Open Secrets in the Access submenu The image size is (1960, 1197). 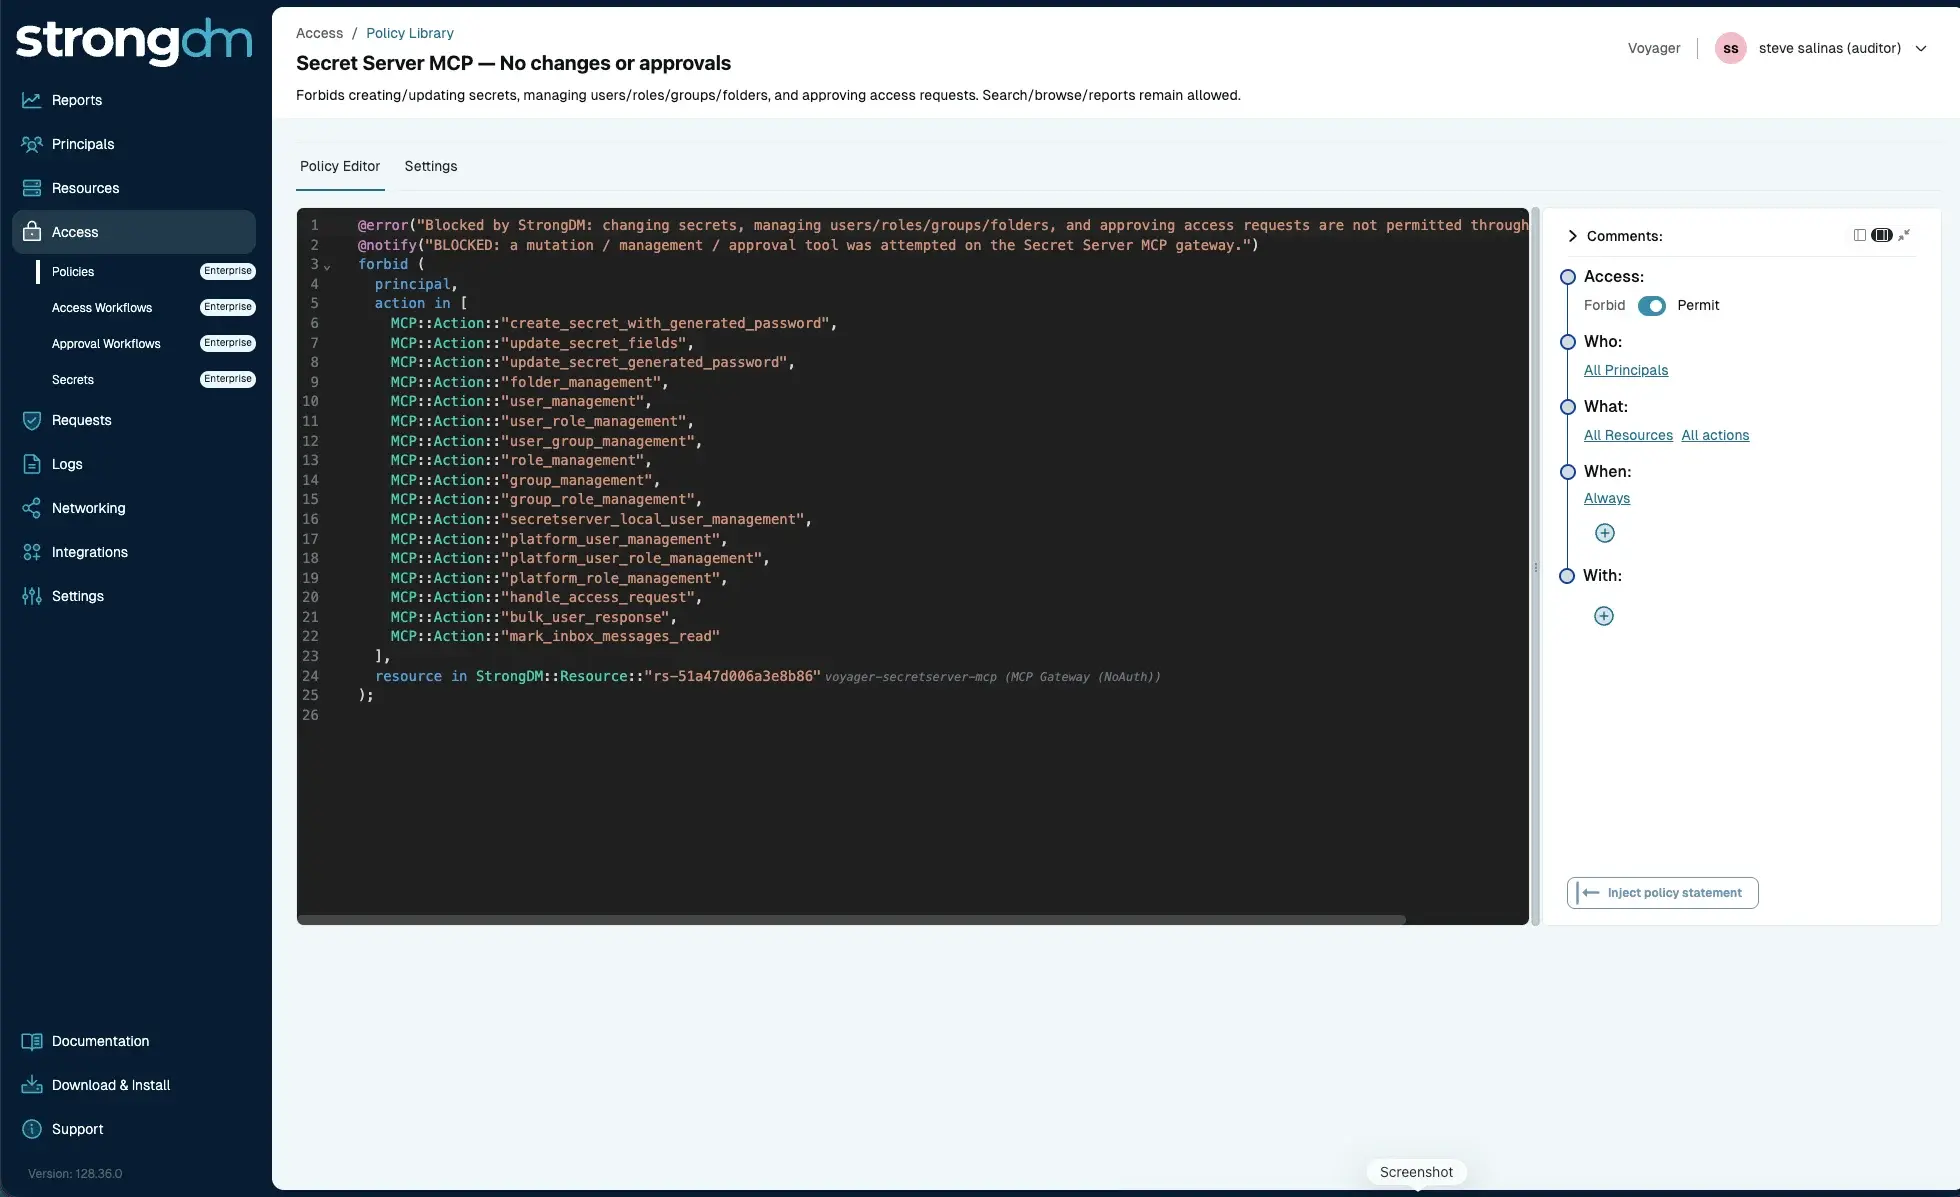coord(73,380)
